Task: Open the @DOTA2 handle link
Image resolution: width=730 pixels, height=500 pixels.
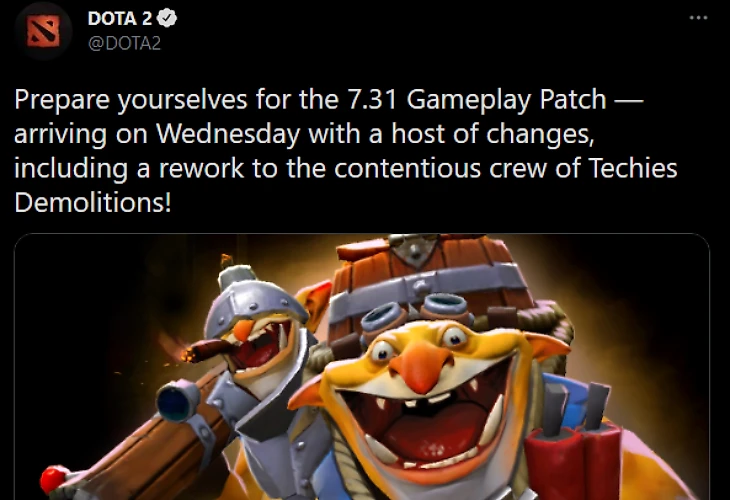Action: pos(124,43)
